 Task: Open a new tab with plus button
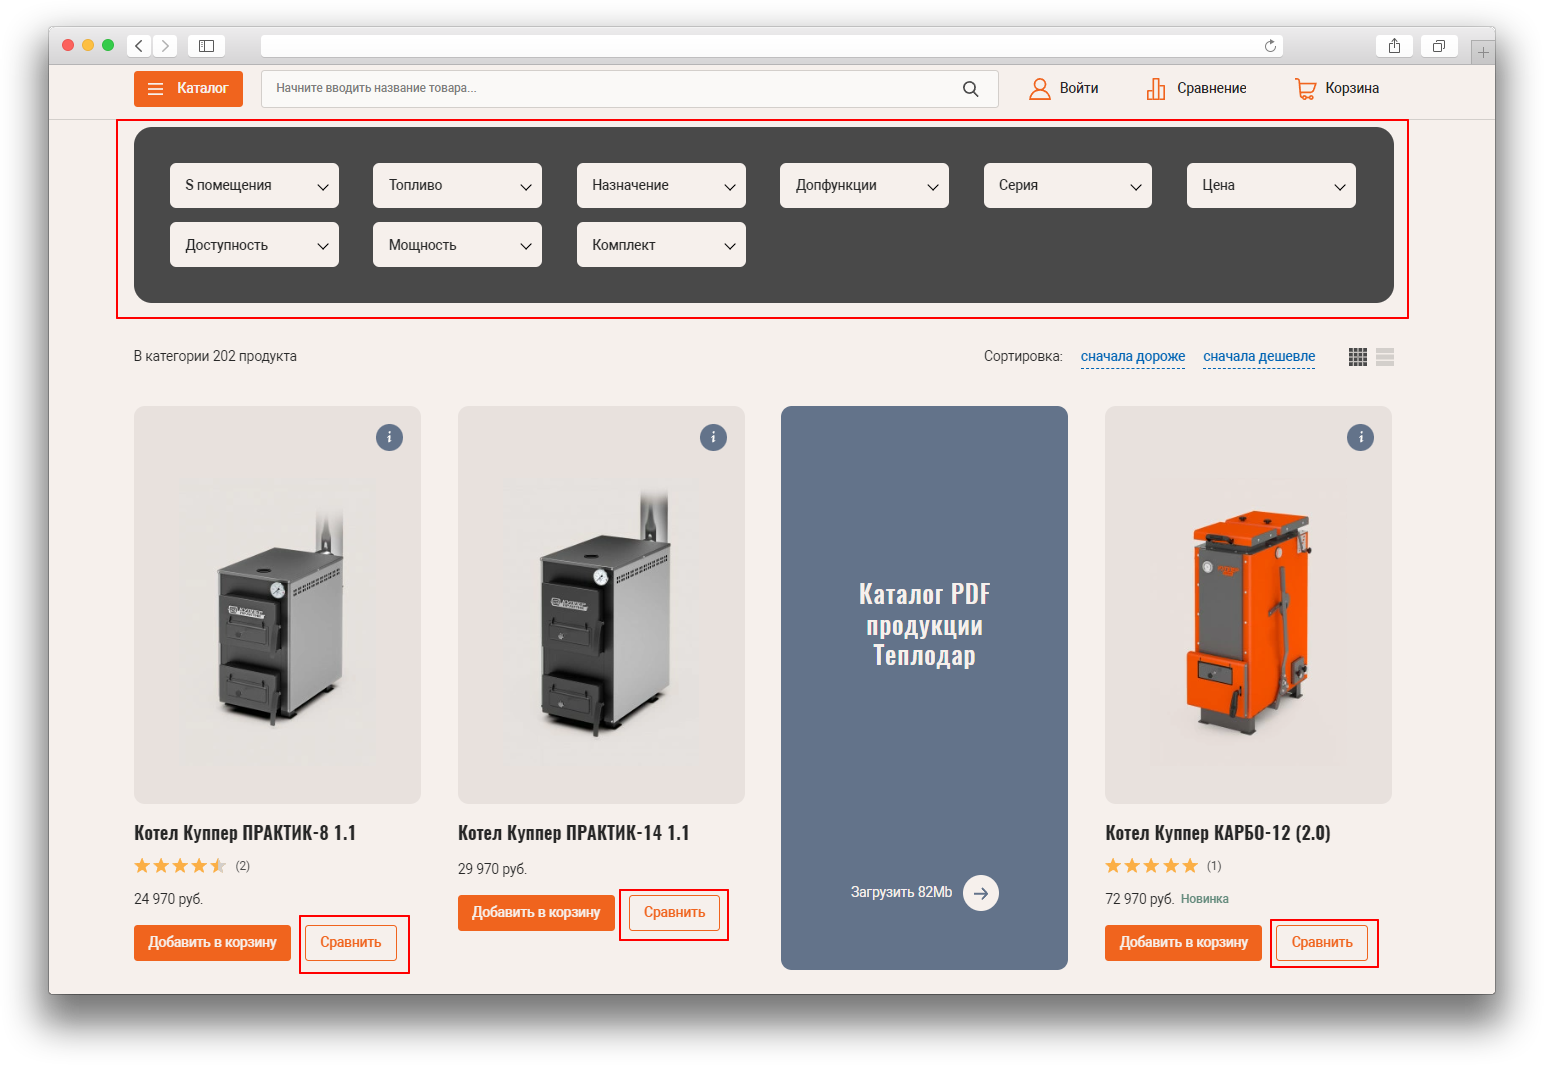1483,52
